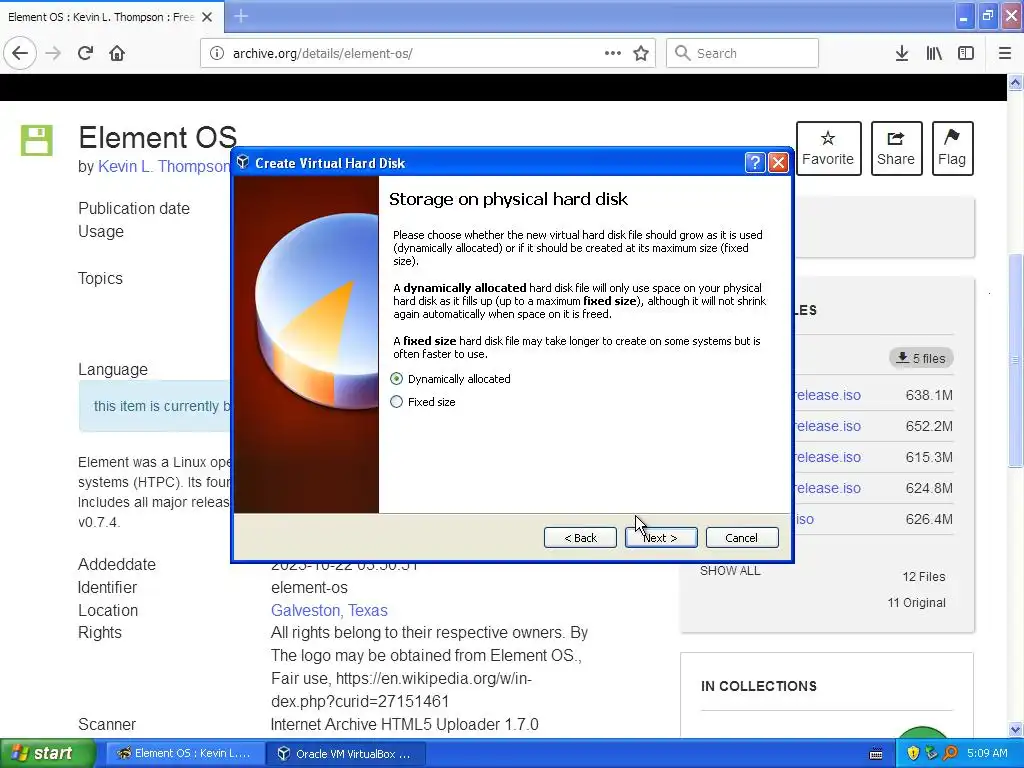Open a new tab with plus button

241,16
